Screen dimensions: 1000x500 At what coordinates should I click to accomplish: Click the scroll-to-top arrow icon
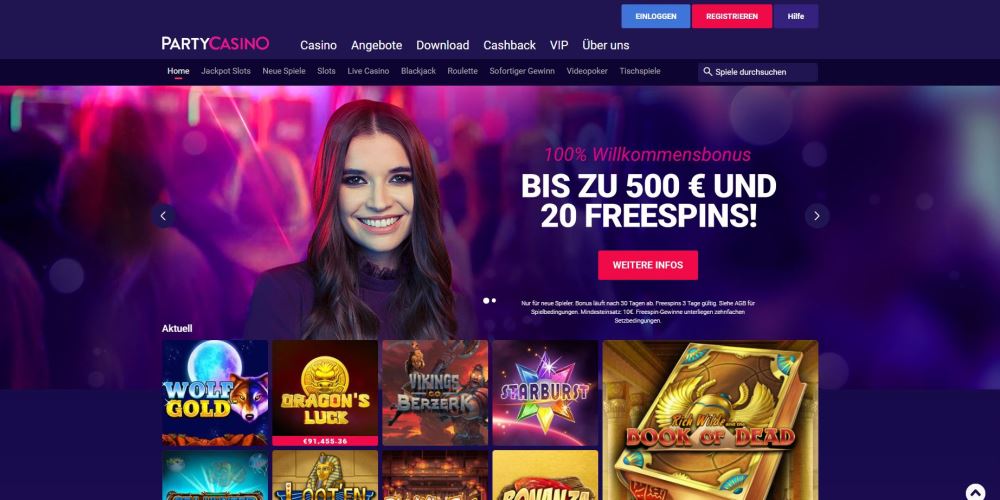[975, 493]
